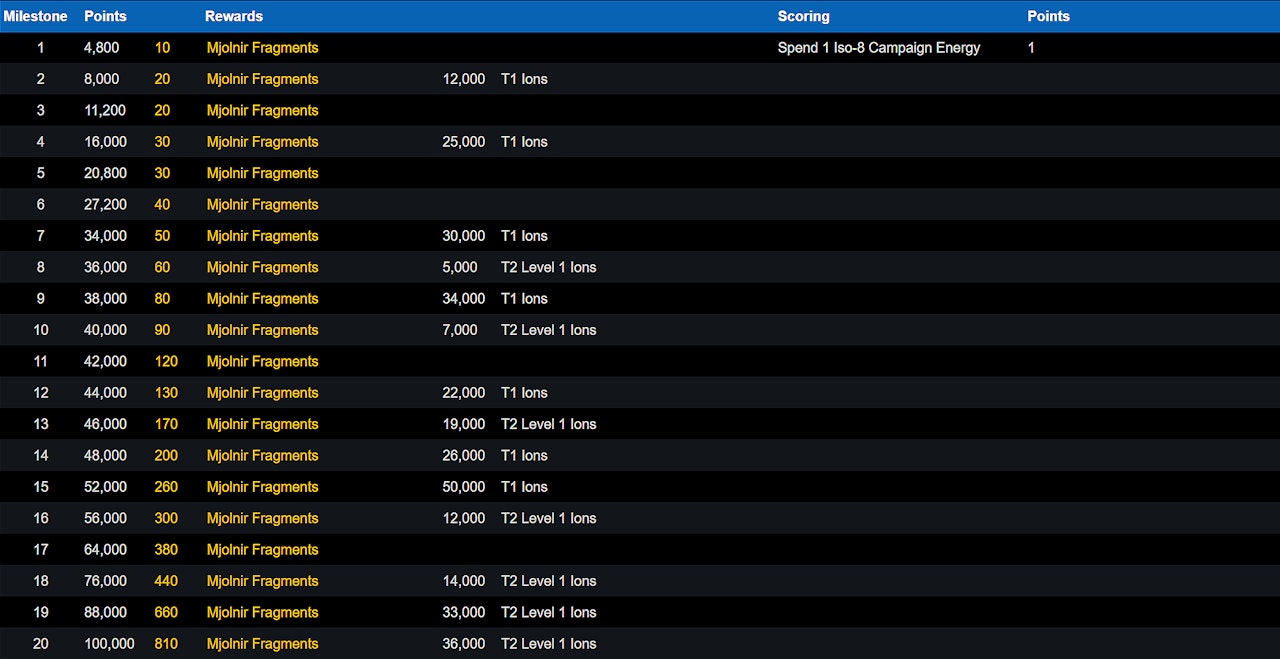
Task: Click the Points header beside Milestone
Action: [105, 16]
